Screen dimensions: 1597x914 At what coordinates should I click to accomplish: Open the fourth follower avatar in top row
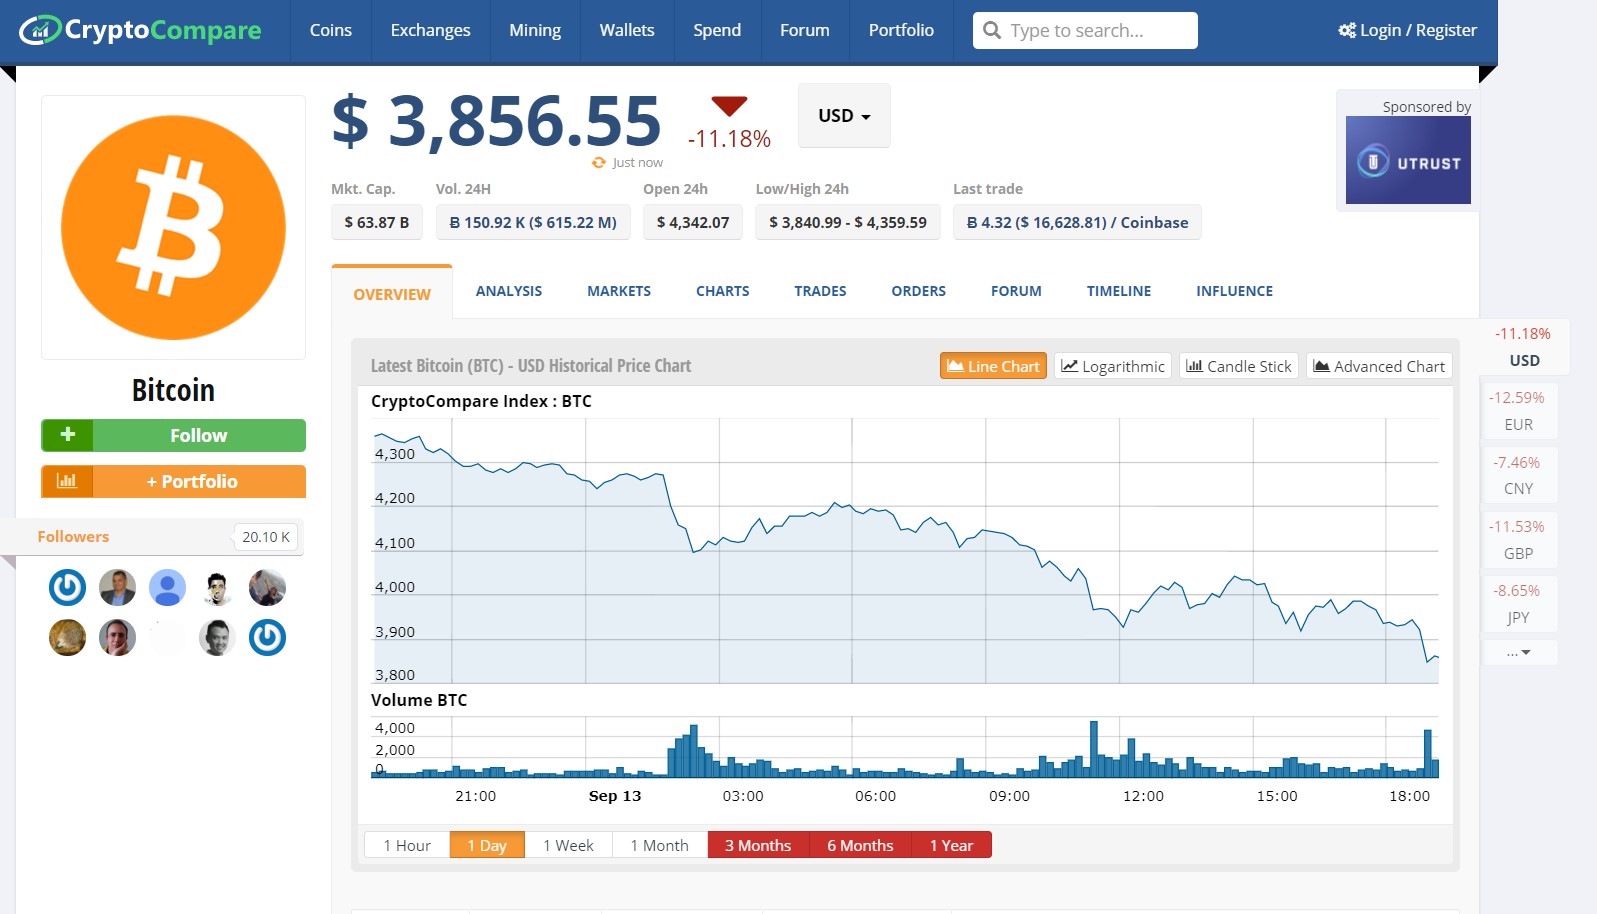point(217,587)
